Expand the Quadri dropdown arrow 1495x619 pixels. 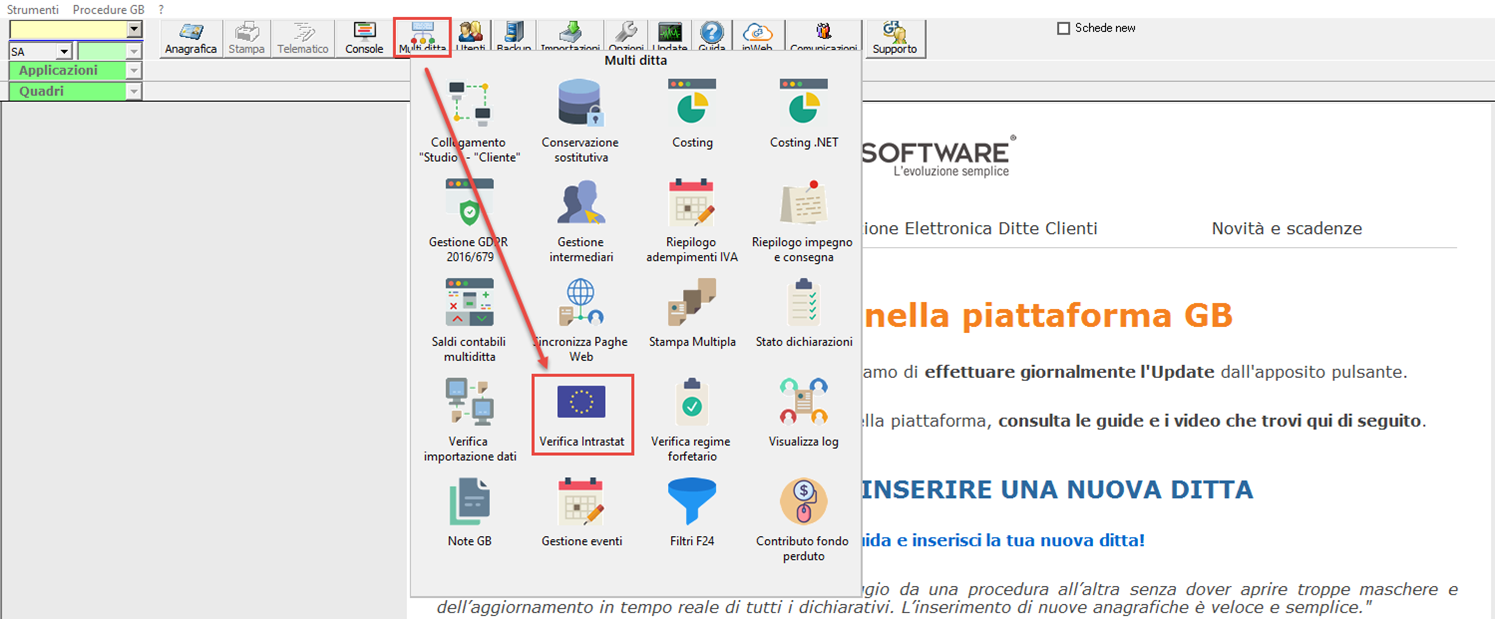point(134,92)
